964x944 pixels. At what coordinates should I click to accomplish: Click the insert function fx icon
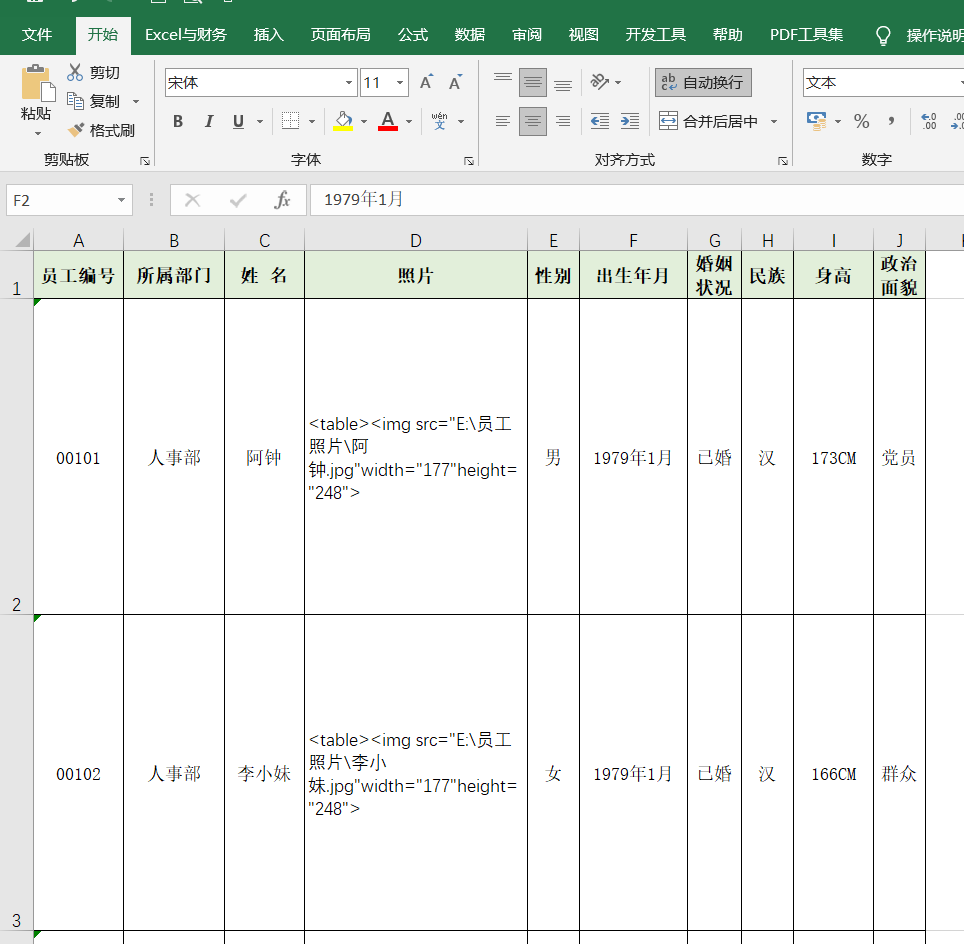(x=282, y=200)
